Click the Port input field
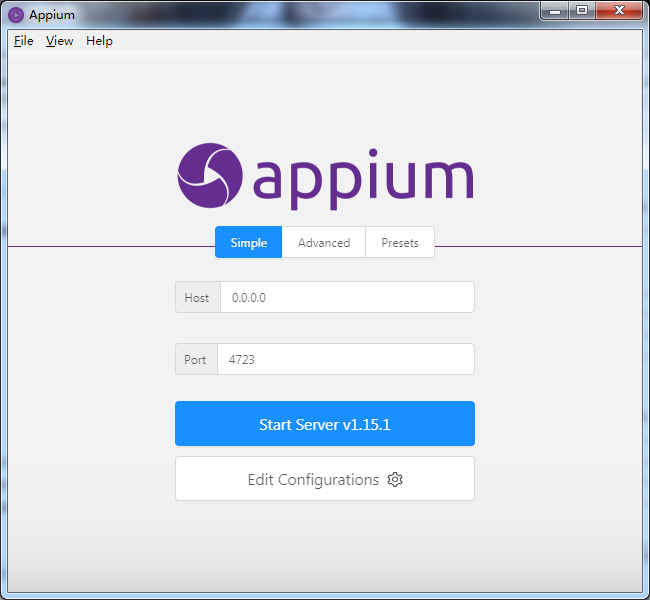 345,359
